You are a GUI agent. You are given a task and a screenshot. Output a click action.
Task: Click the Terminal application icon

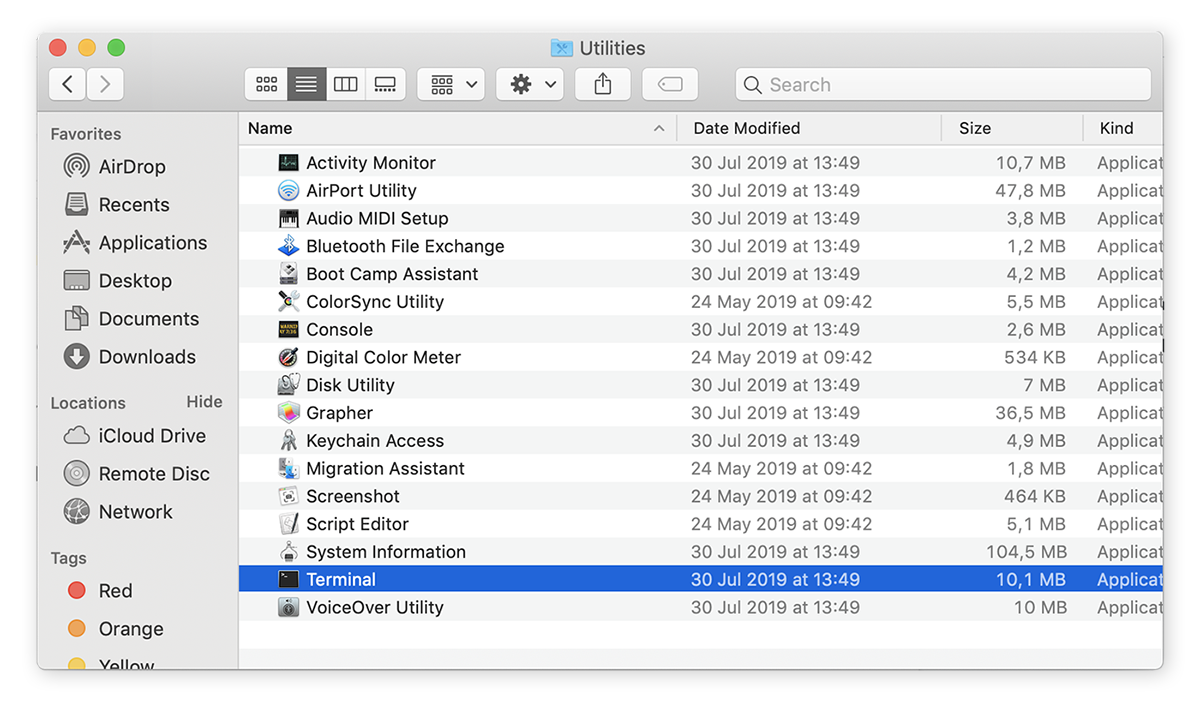(290, 579)
